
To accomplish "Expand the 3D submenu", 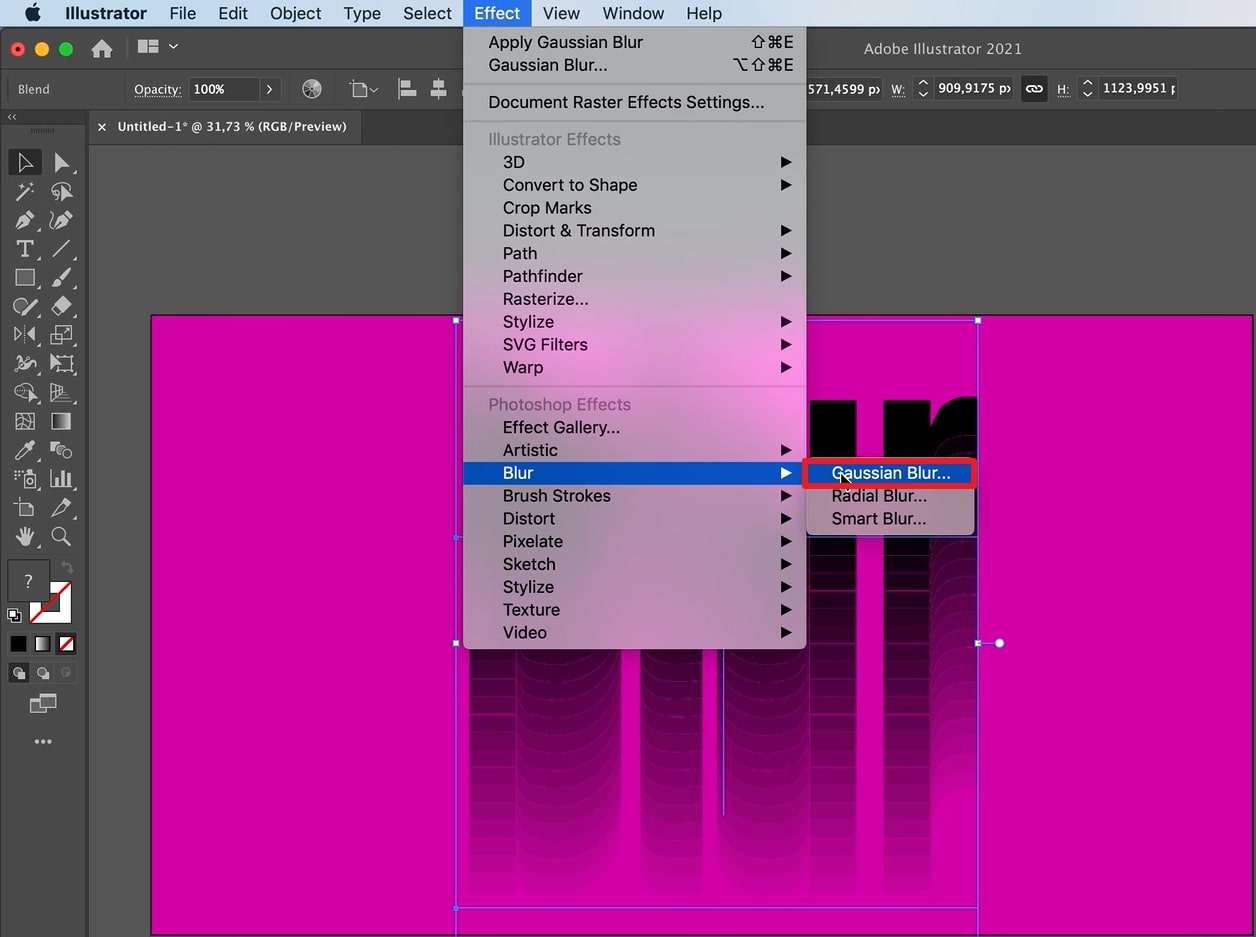I will click(634, 162).
